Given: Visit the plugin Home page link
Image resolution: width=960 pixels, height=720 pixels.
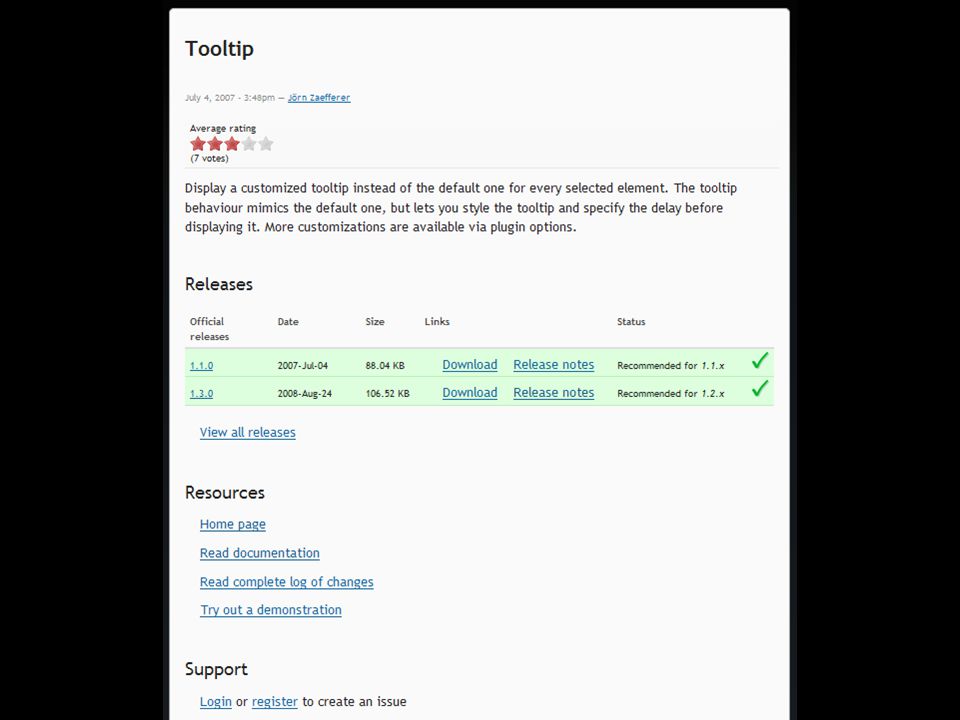Looking at the screenshot, I should (x=233, y=525).
